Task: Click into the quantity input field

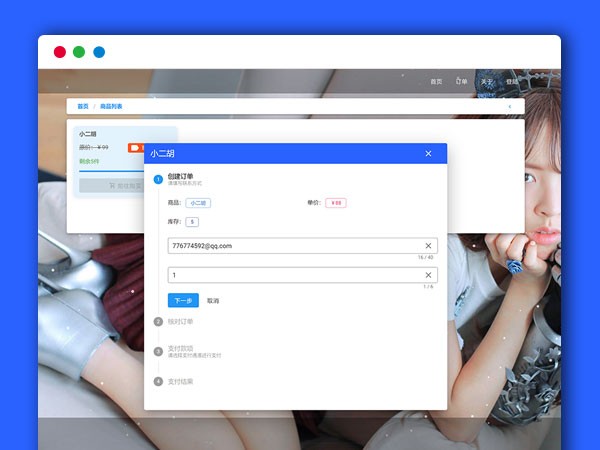Action: click(290, 275)
